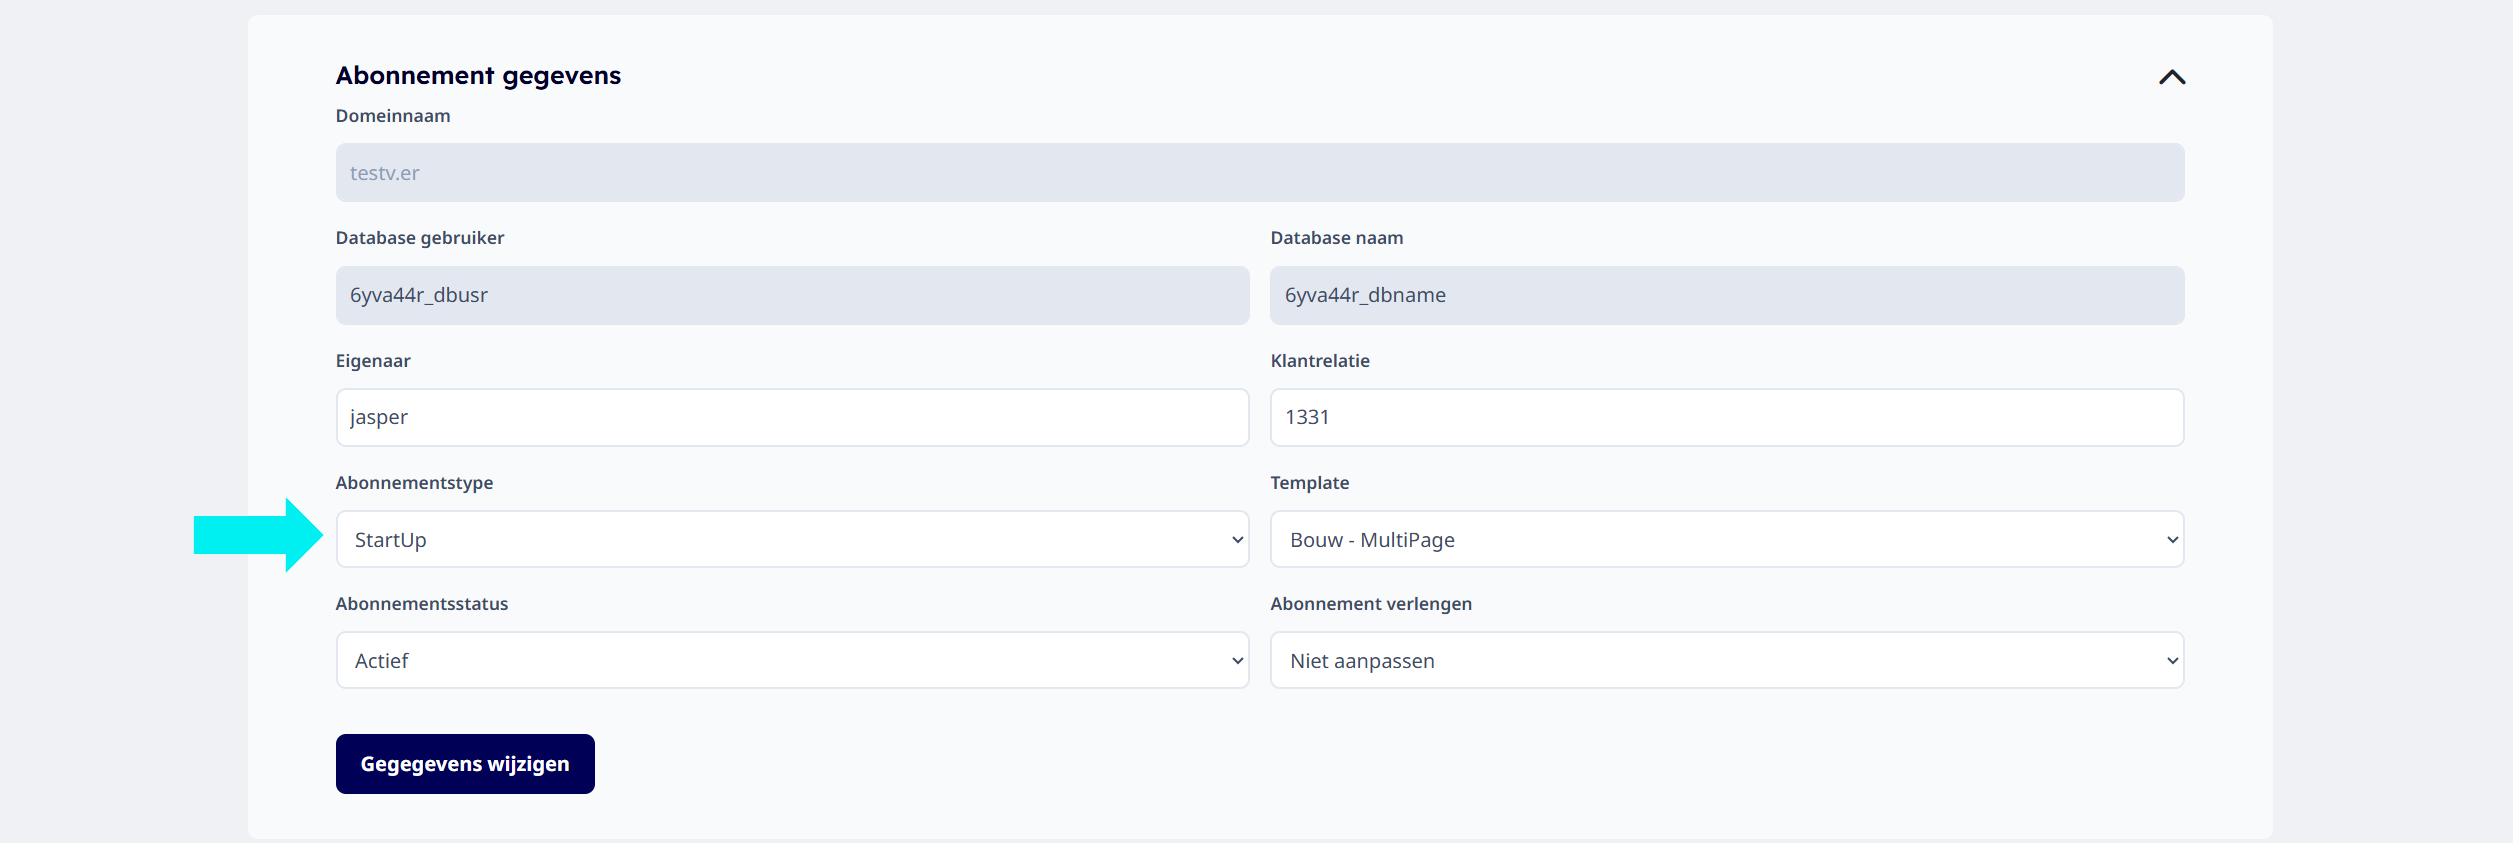Image resolution: width=2513 pixels, height=843 pixels.
Task: Open the Abonnementsstatus dropdown showing Actief
Action: pos(792,660)
